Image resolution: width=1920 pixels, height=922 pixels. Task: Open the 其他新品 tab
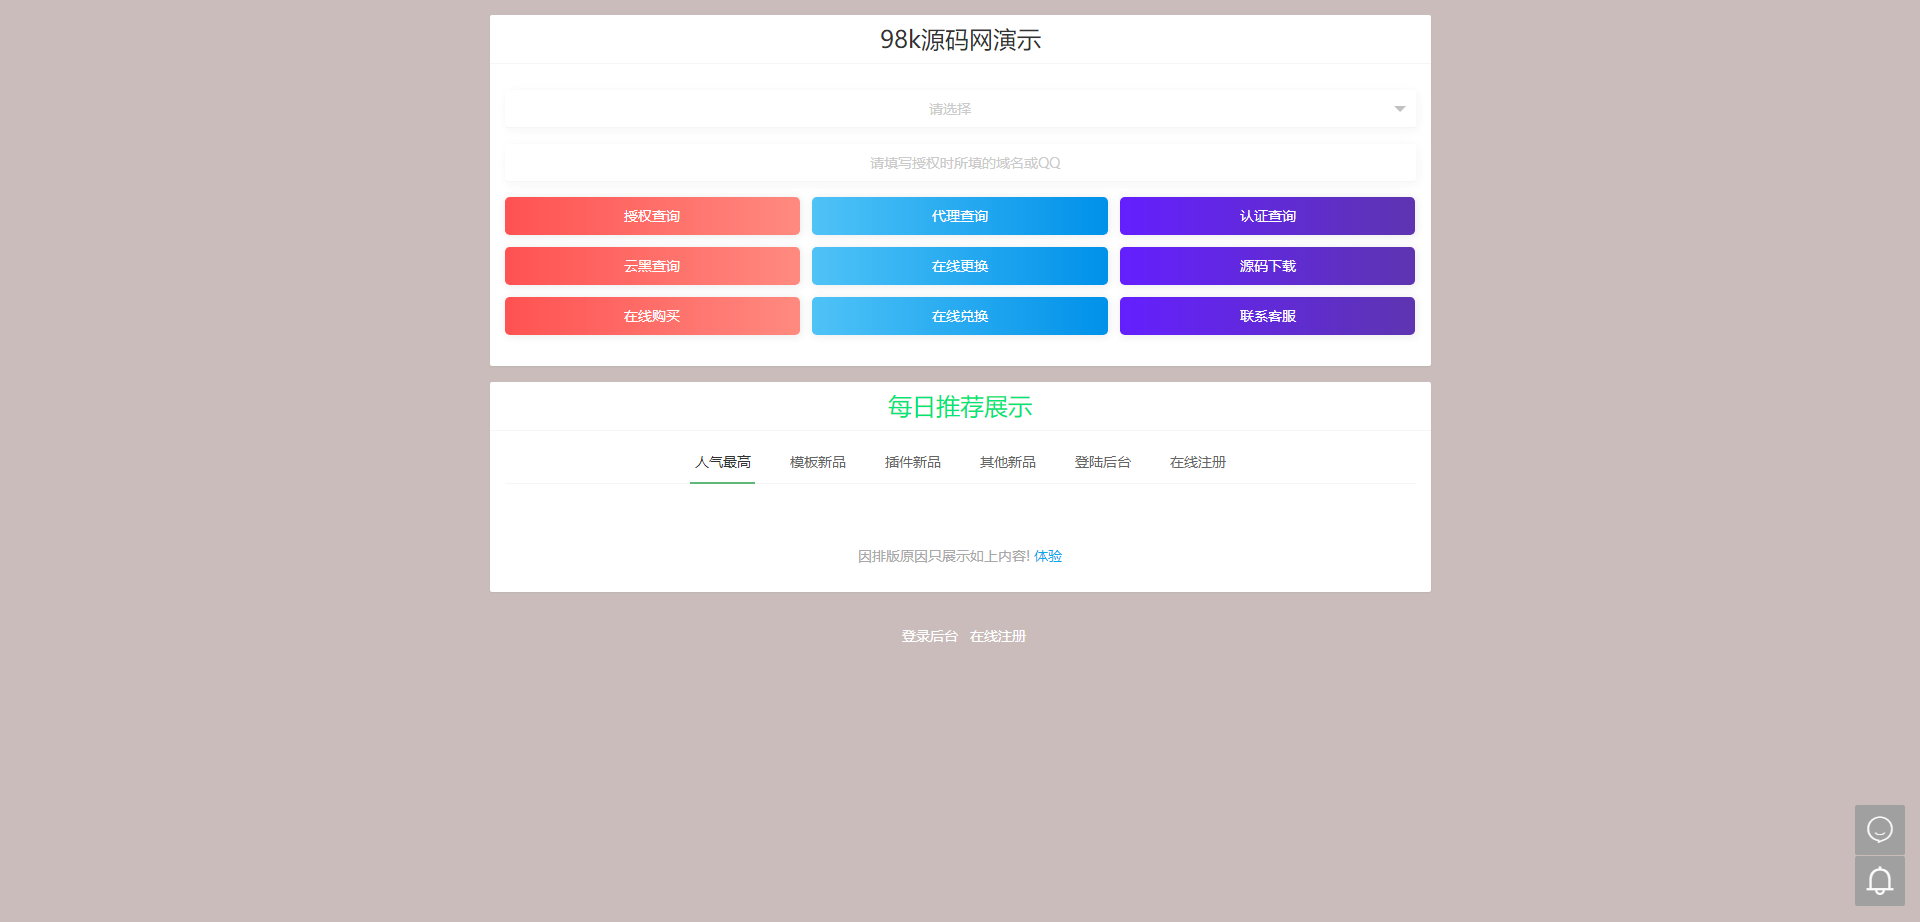click(x=1007, y=462)
